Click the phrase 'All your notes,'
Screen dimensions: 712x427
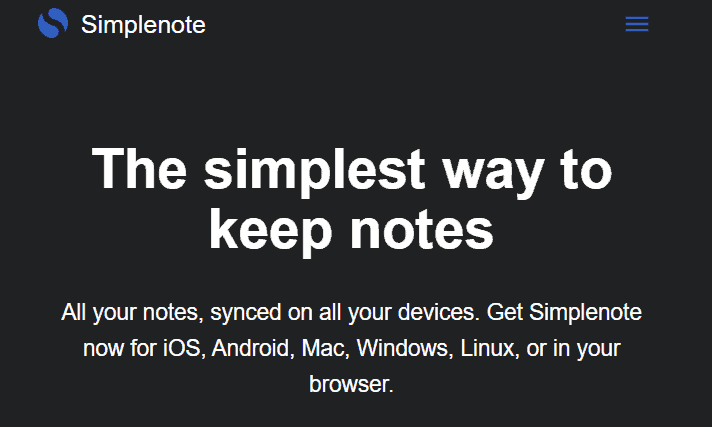point(133,313)
